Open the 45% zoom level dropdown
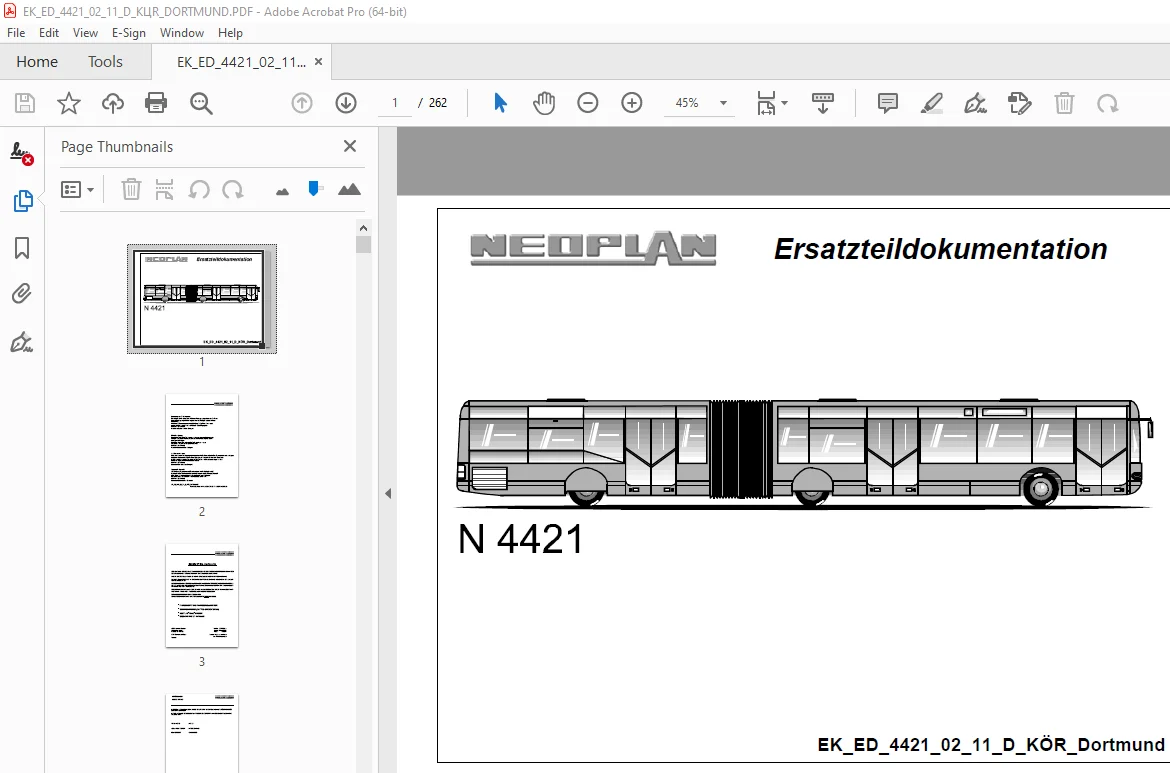Screen dimensions: 1170x773 [x=723, y=103]
